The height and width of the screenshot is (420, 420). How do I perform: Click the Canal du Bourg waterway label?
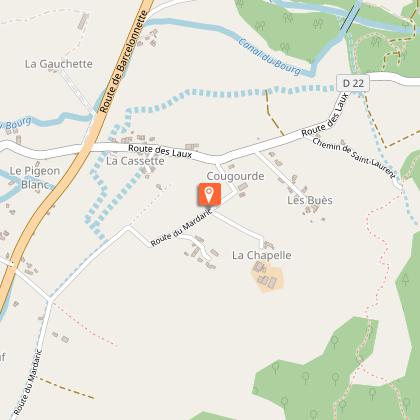tap(270, 57)
